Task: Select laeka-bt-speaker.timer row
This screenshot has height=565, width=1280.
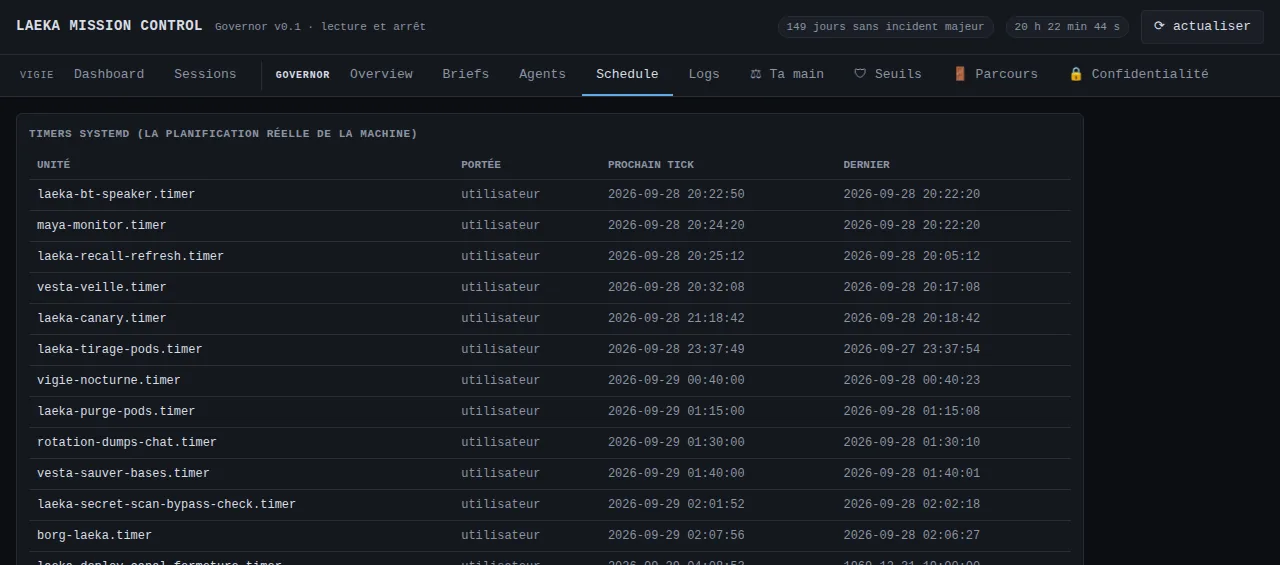Action: (550, 195)
